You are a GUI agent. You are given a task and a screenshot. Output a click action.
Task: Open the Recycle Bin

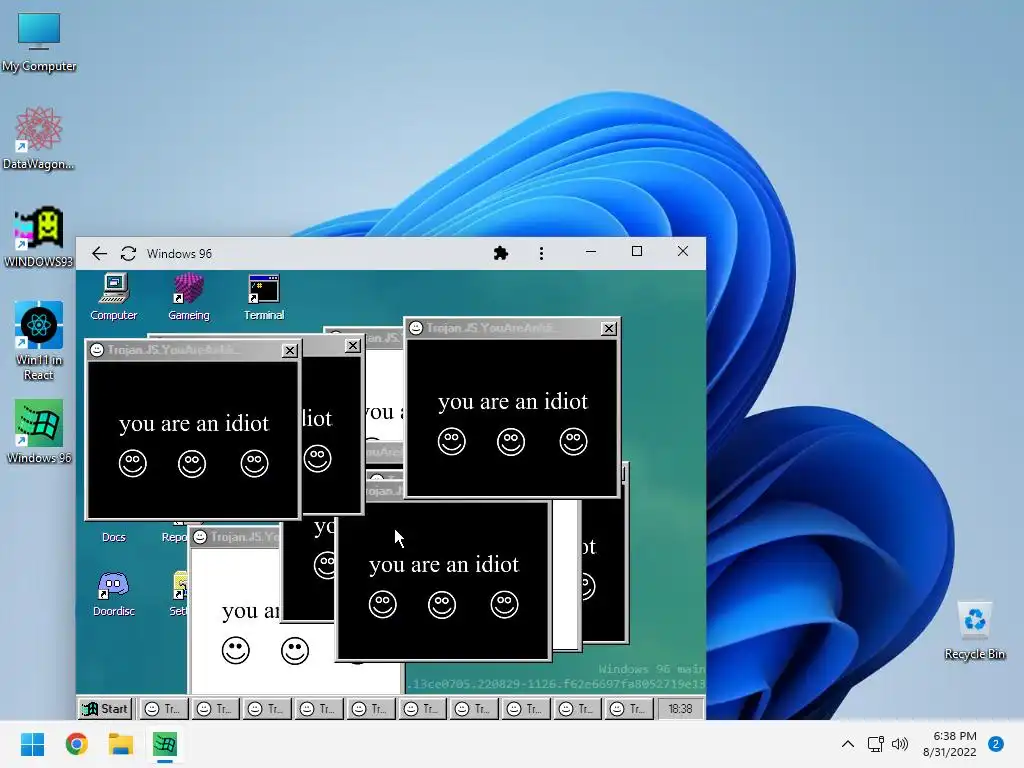pos(974,630)
